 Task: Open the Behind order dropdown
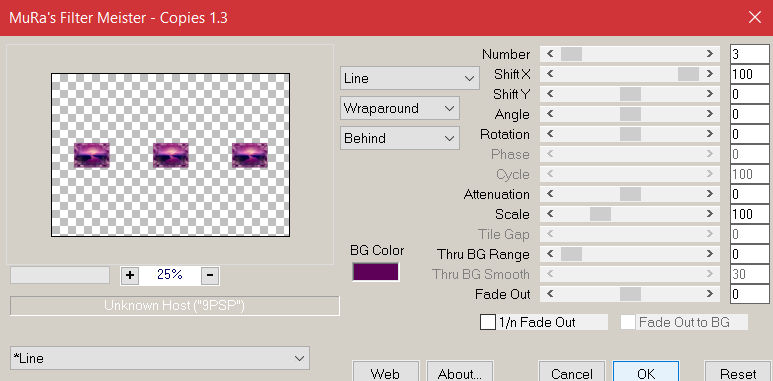(x=399, y=138)
